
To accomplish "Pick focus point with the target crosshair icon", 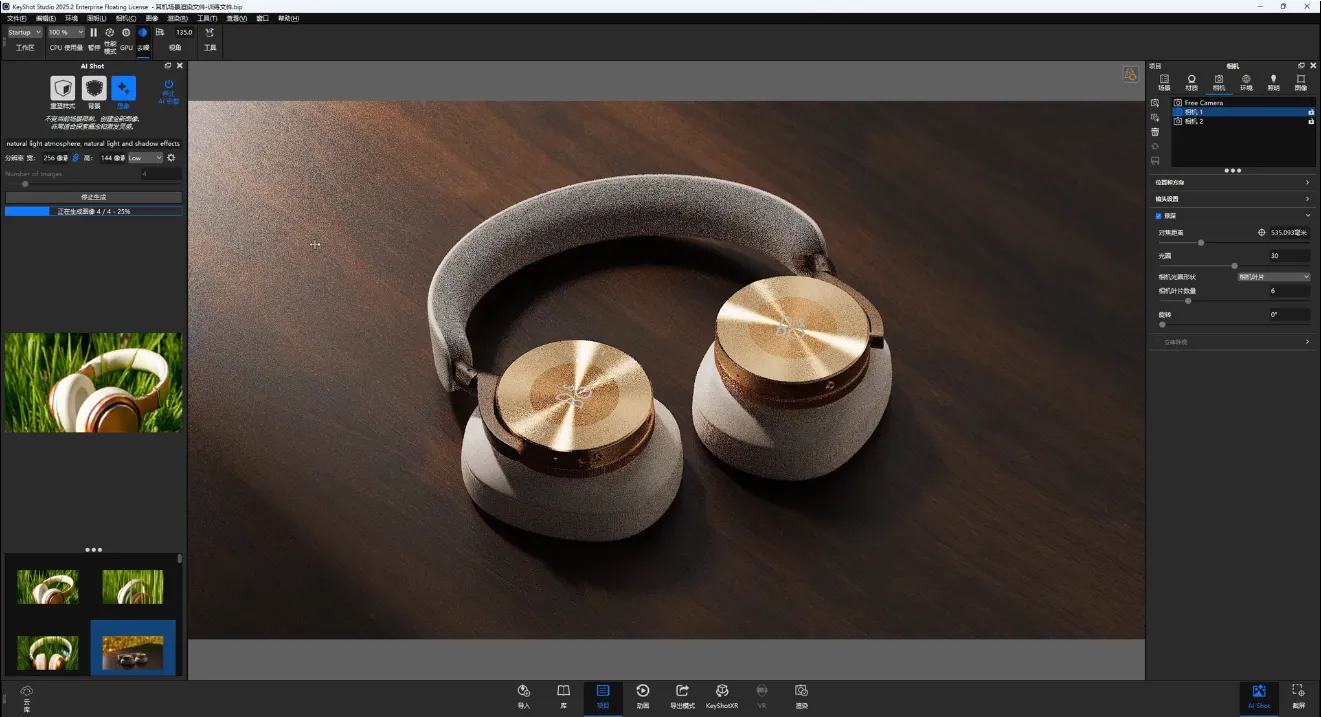I will pyautogui.click(x=1261, y=233).
